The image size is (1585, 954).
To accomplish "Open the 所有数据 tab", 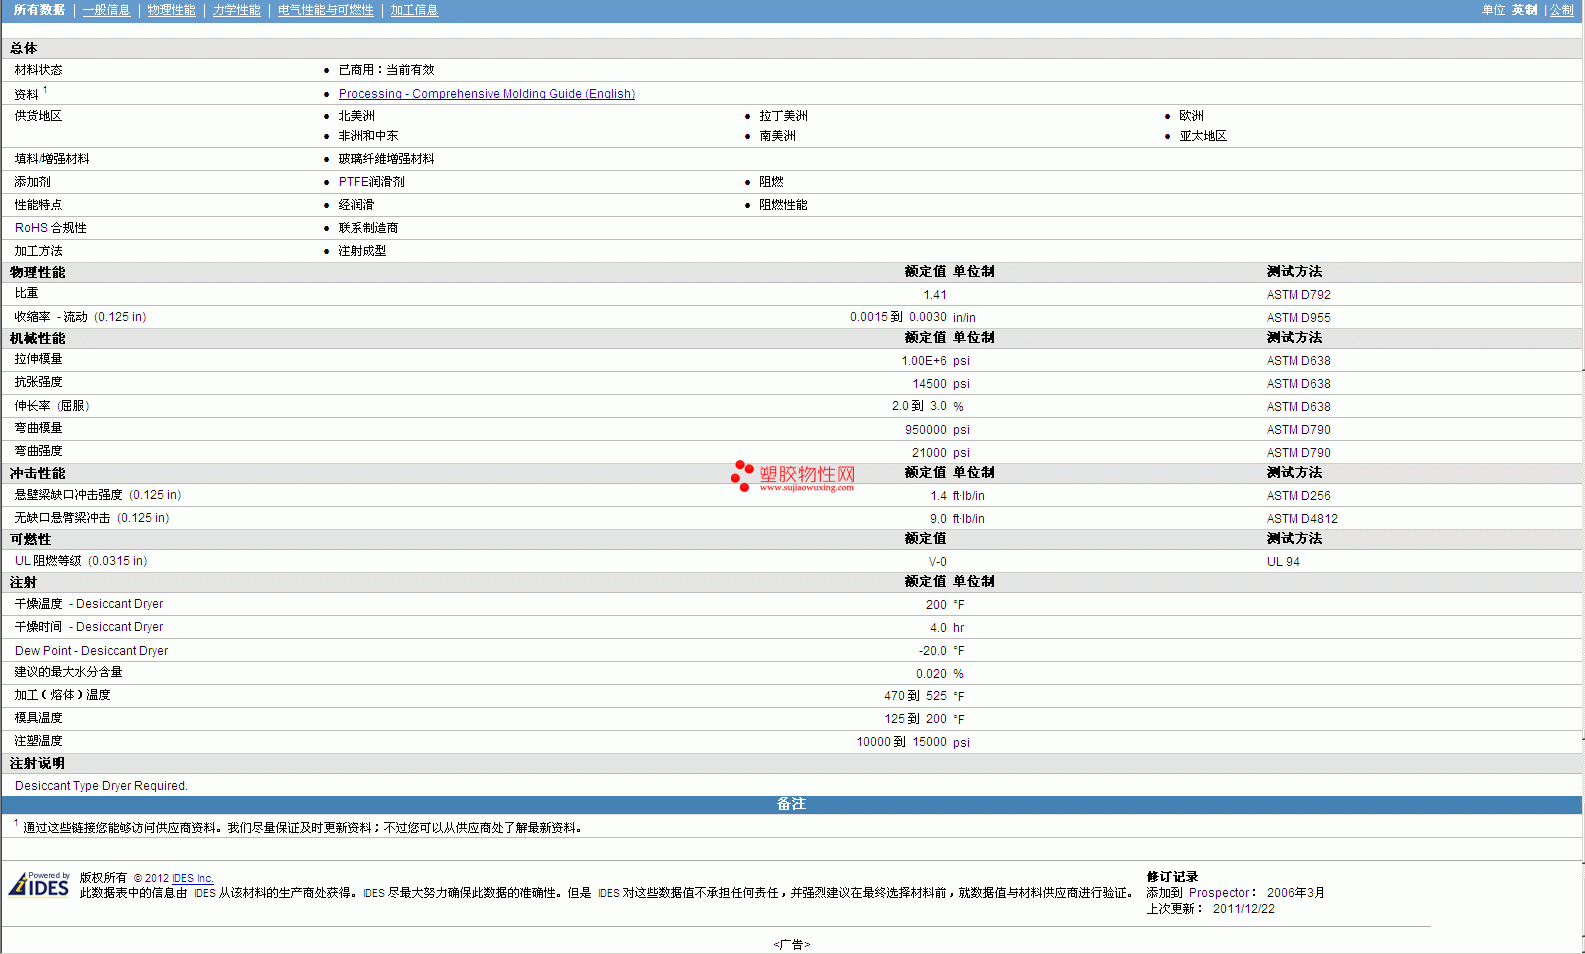I will [39, 10].
